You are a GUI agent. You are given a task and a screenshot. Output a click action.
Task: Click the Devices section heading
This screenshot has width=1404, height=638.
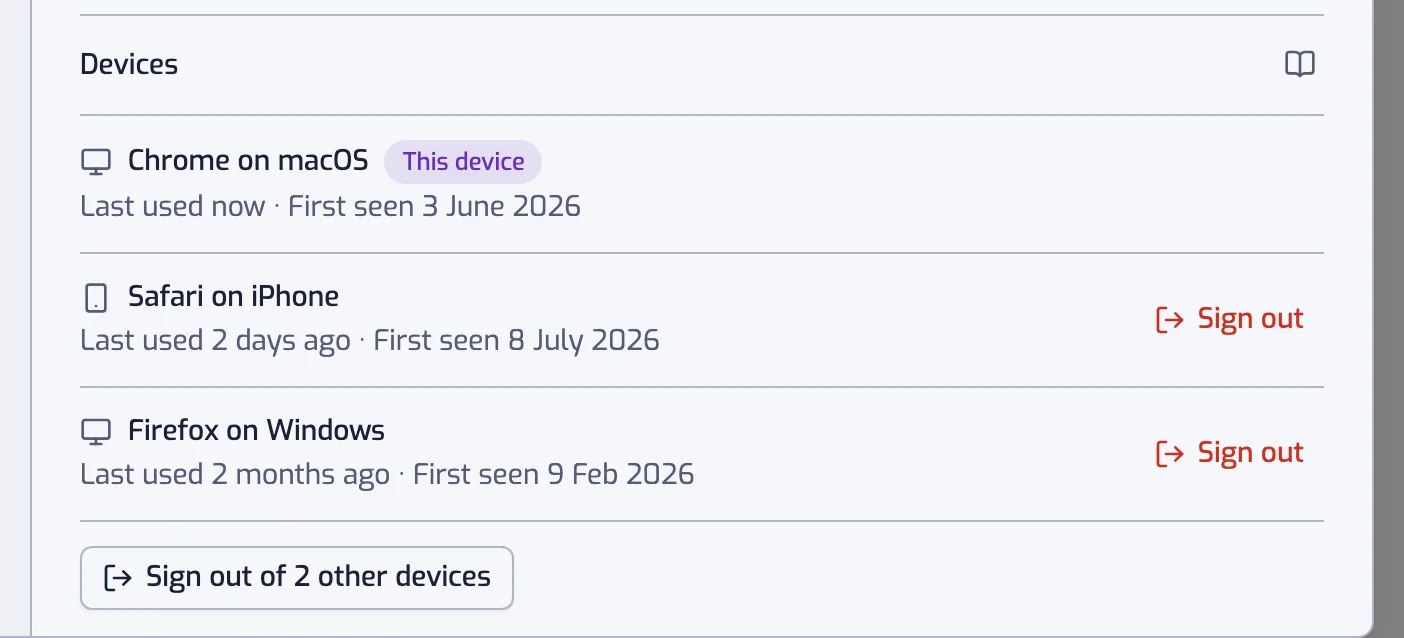click(x=129, y=65)
